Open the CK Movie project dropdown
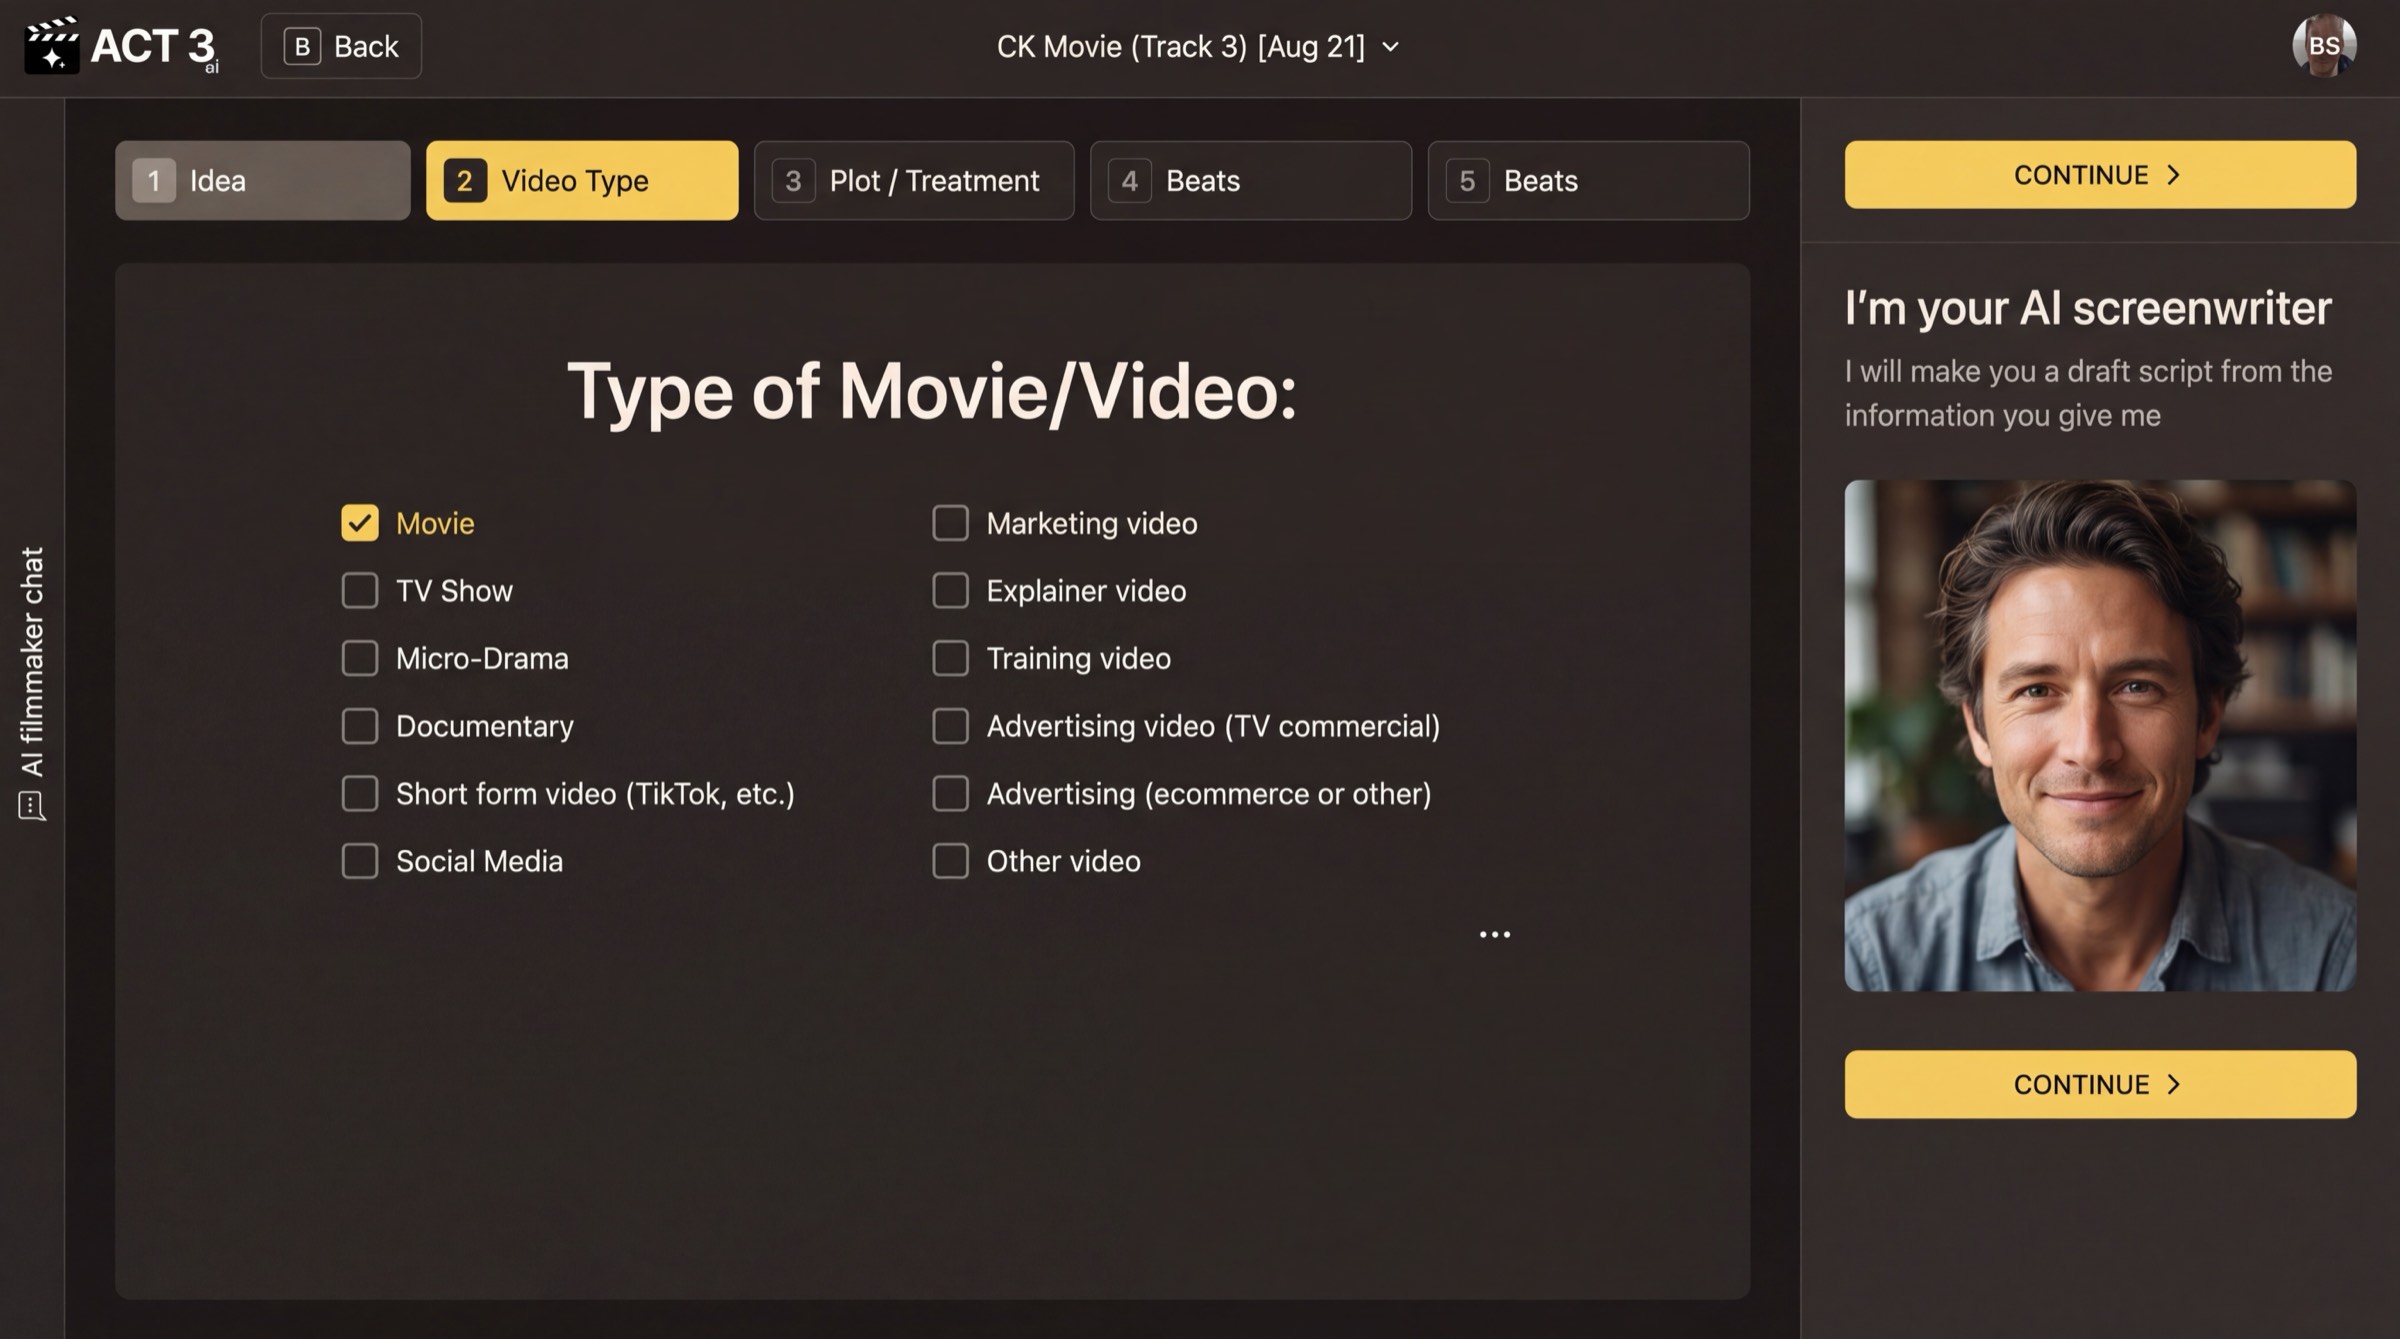Viewport: 2400px width, 1339px height. click(1198, 46)
